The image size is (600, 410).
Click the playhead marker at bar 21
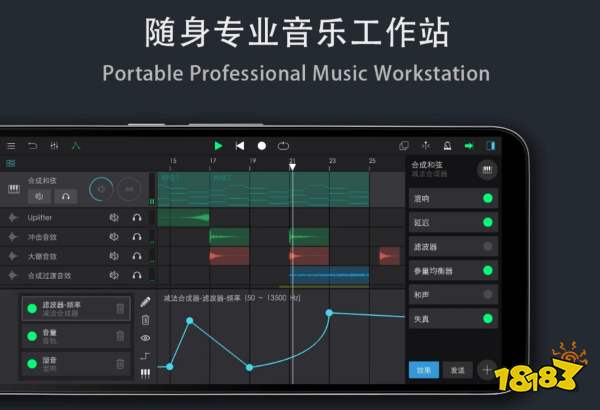click(x=292, y=167)
